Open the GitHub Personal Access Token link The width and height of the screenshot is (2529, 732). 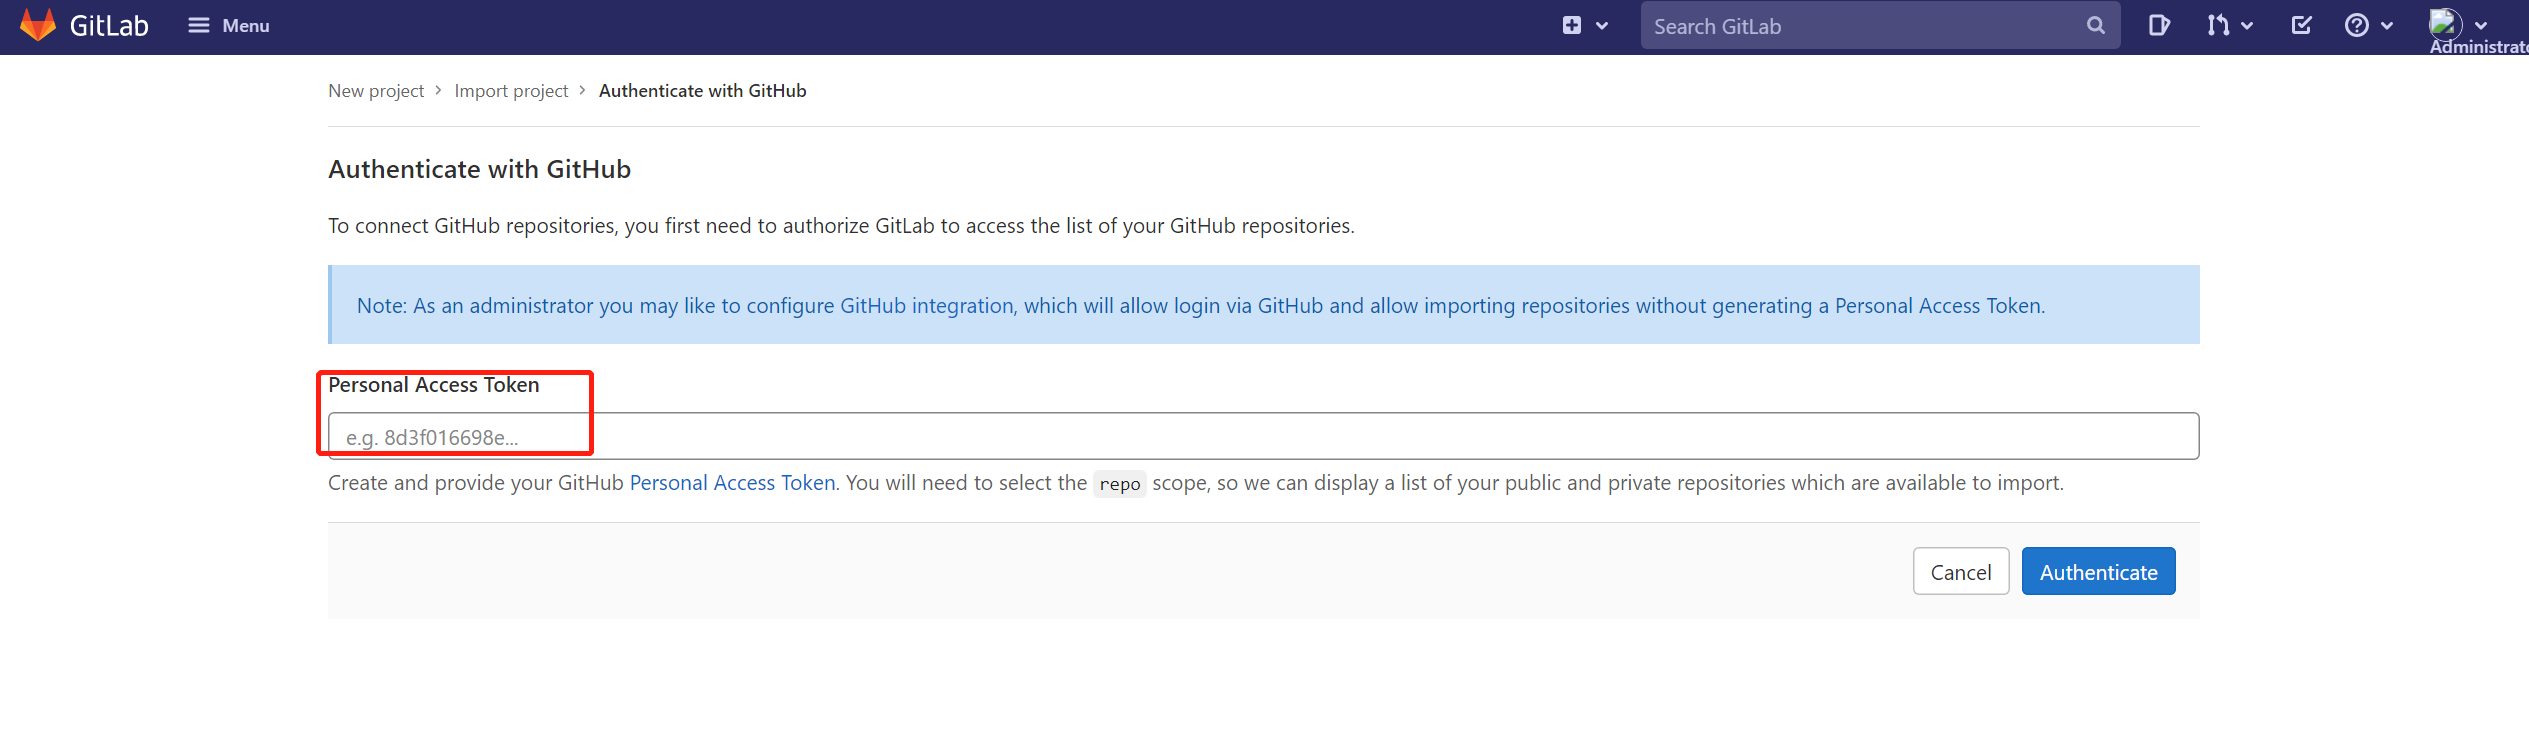pos(732,483)
